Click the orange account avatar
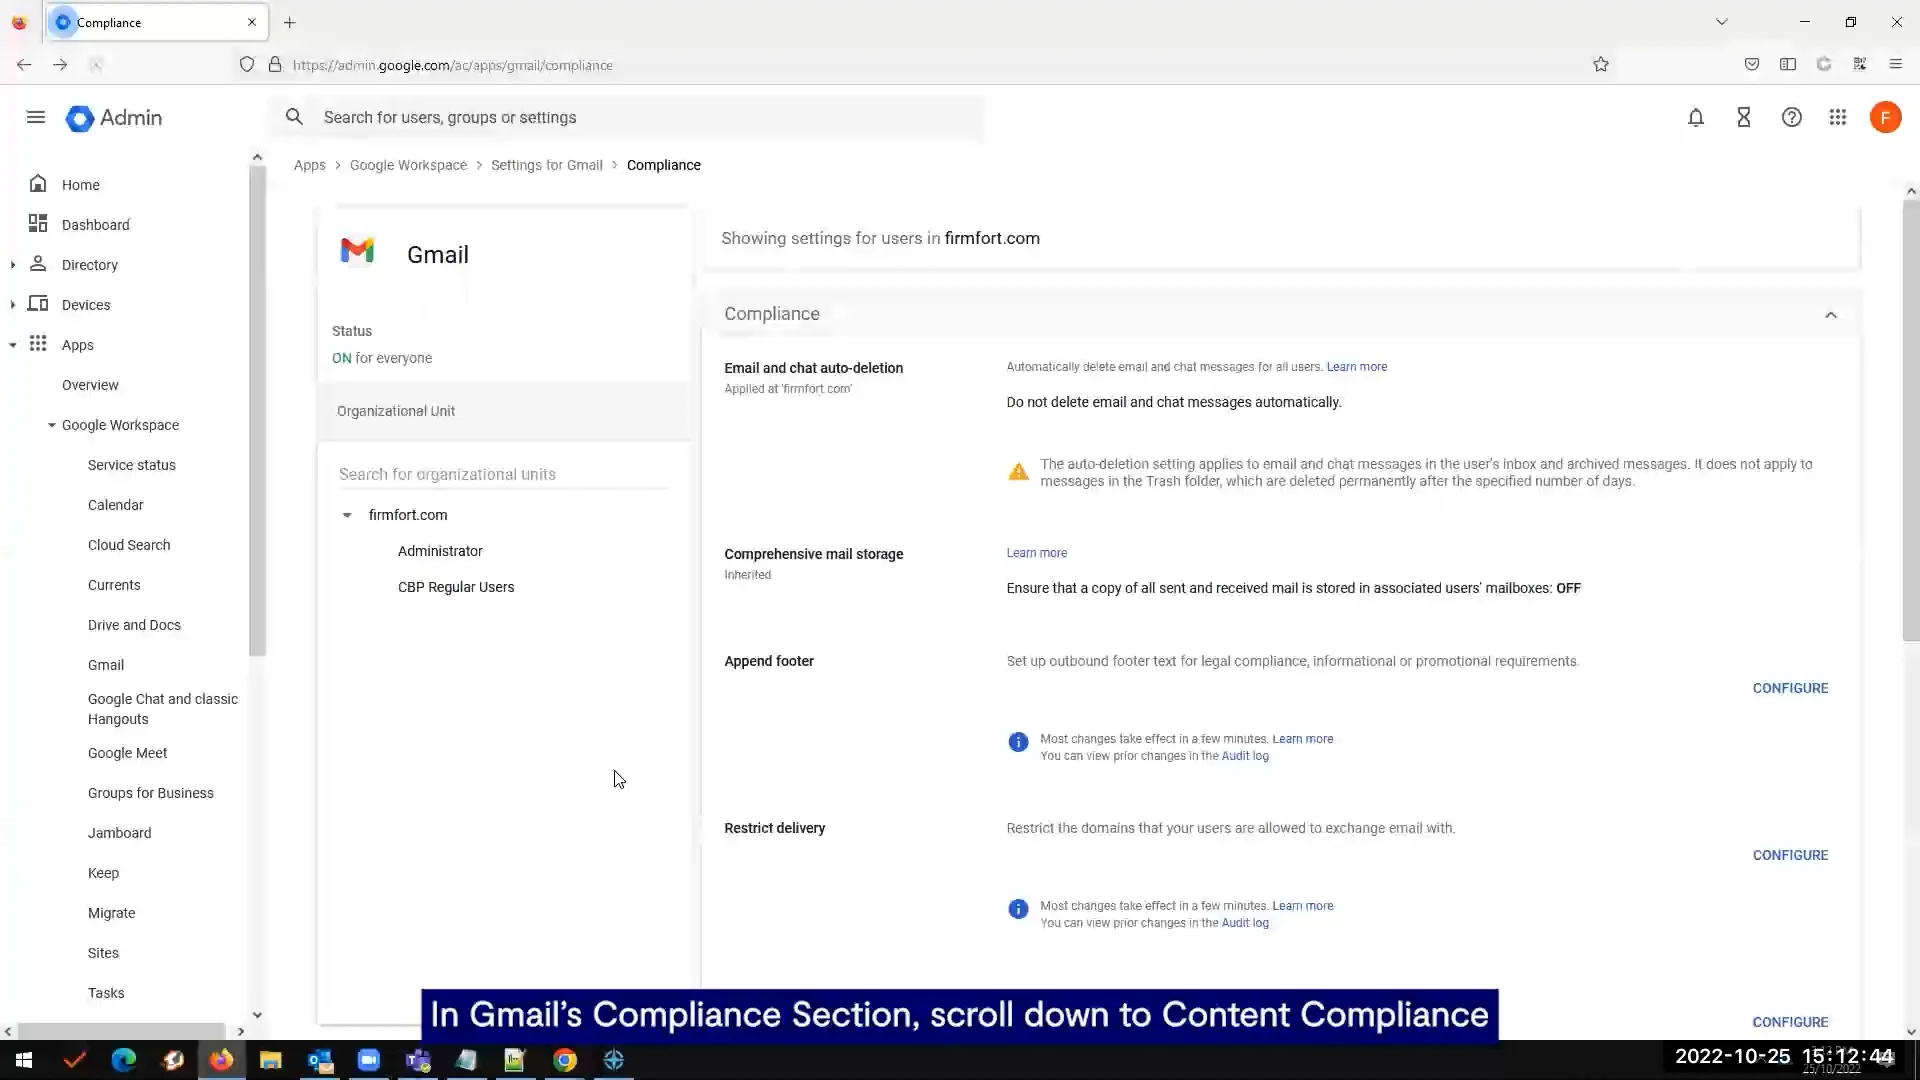 click(1885, 118)
